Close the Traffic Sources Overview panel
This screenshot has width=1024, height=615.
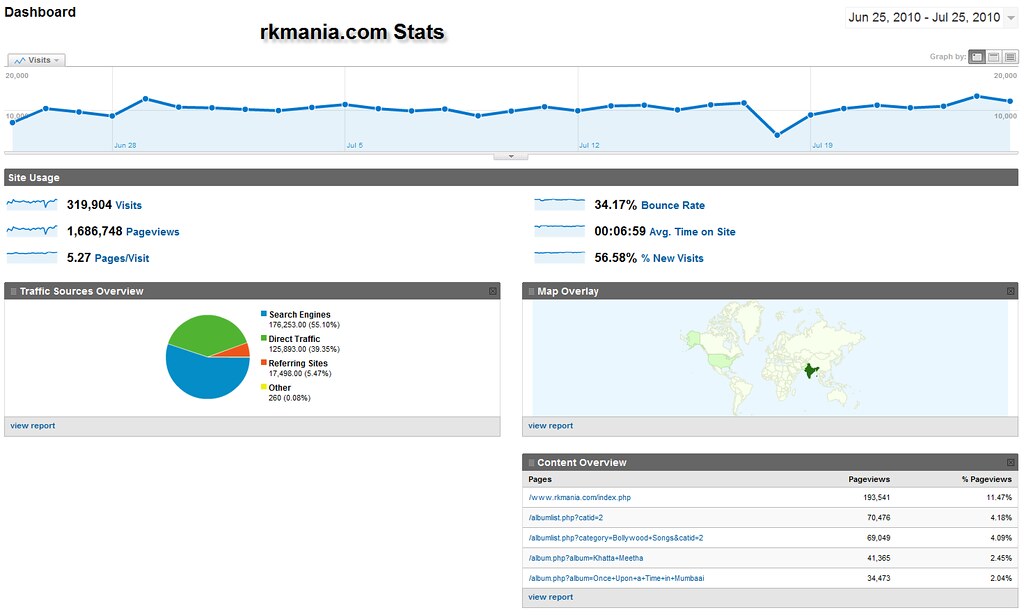pos(493,291)
